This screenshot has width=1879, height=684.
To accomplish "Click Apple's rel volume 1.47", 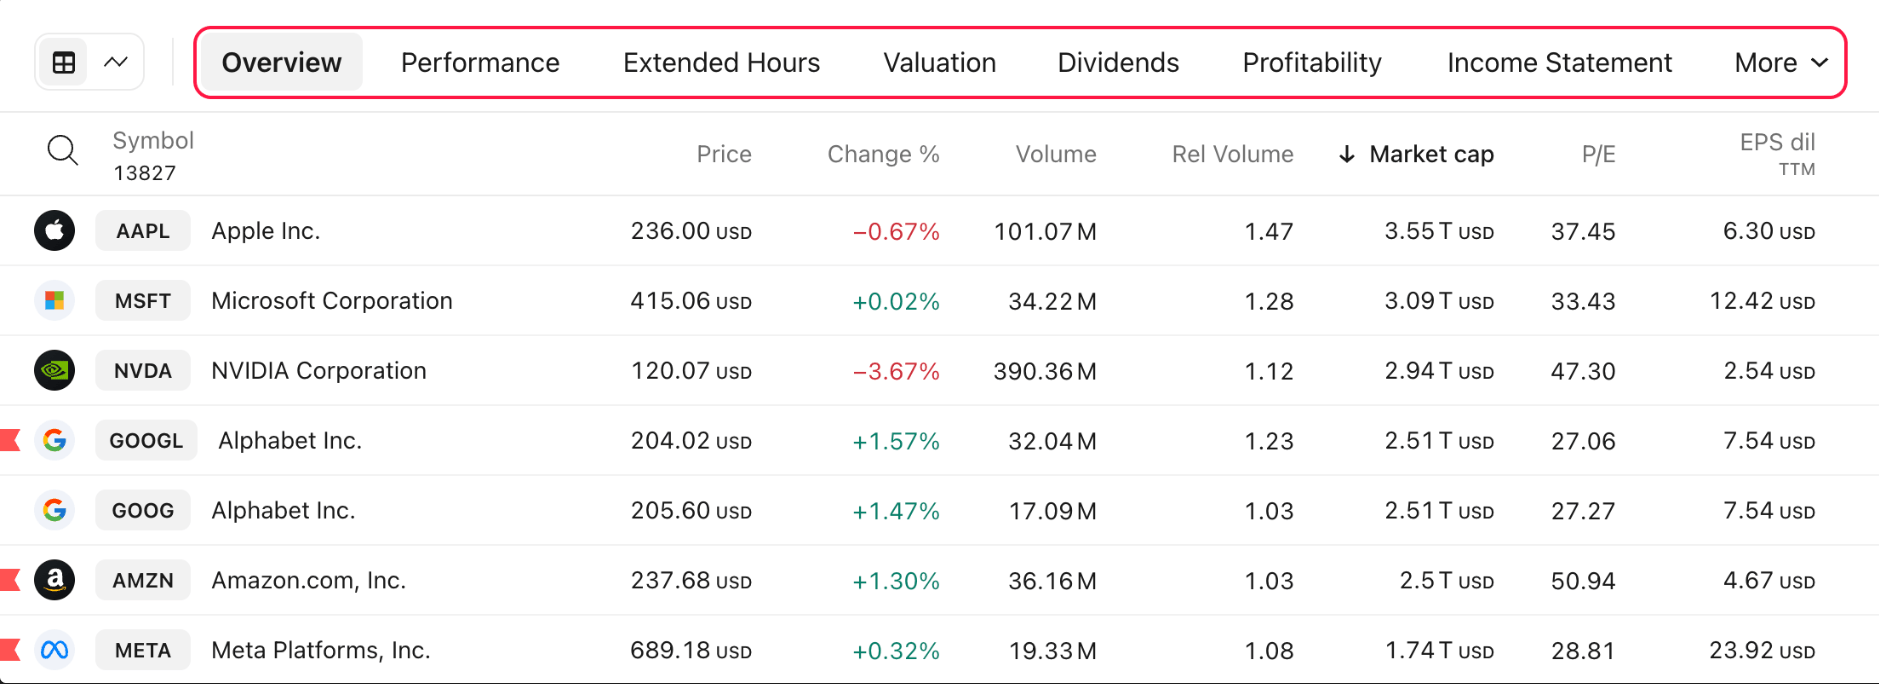I will 1269,231.
